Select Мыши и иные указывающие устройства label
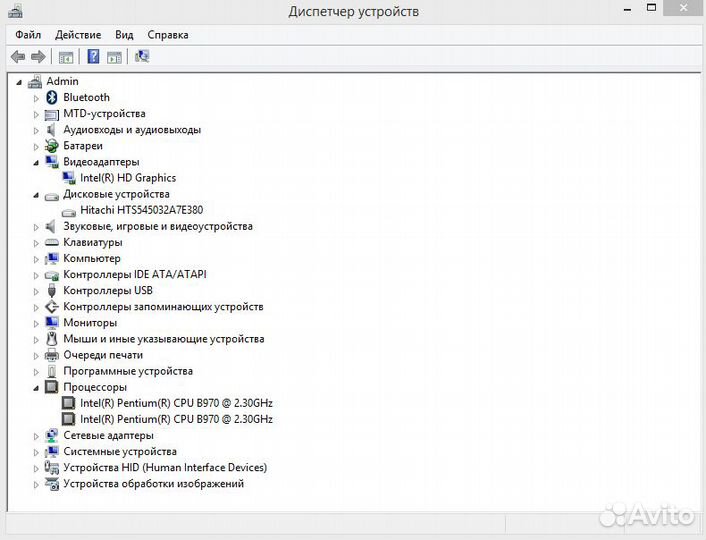706x540 pixels. [163, 339]
